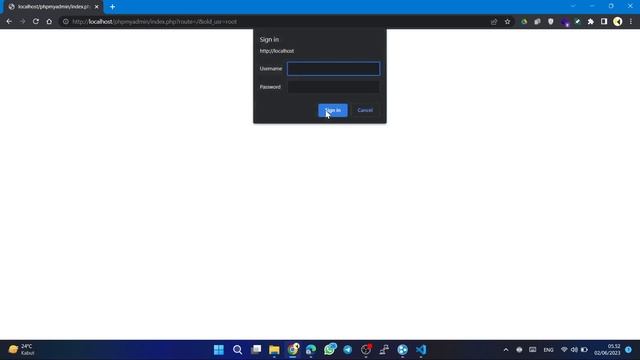This screenshot has height=360, width=640.
Task: Open the weather widget showing Kabul
Action: tap(22, 350)
